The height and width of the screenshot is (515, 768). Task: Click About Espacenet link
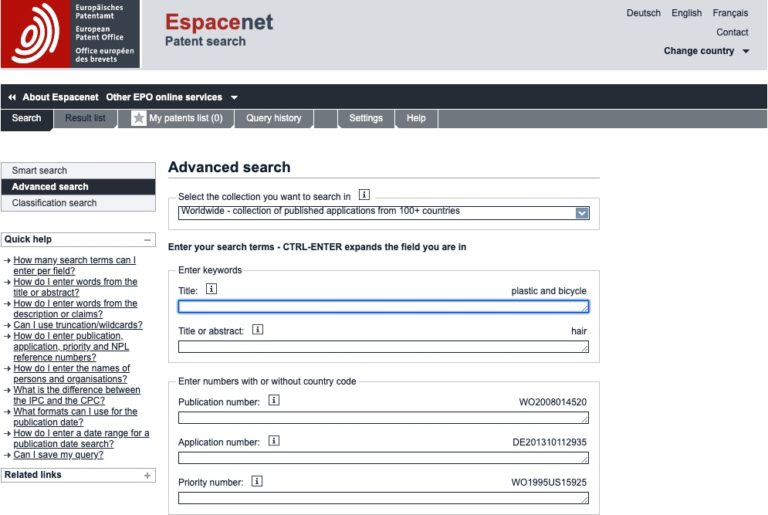click(x=60, y=97)
